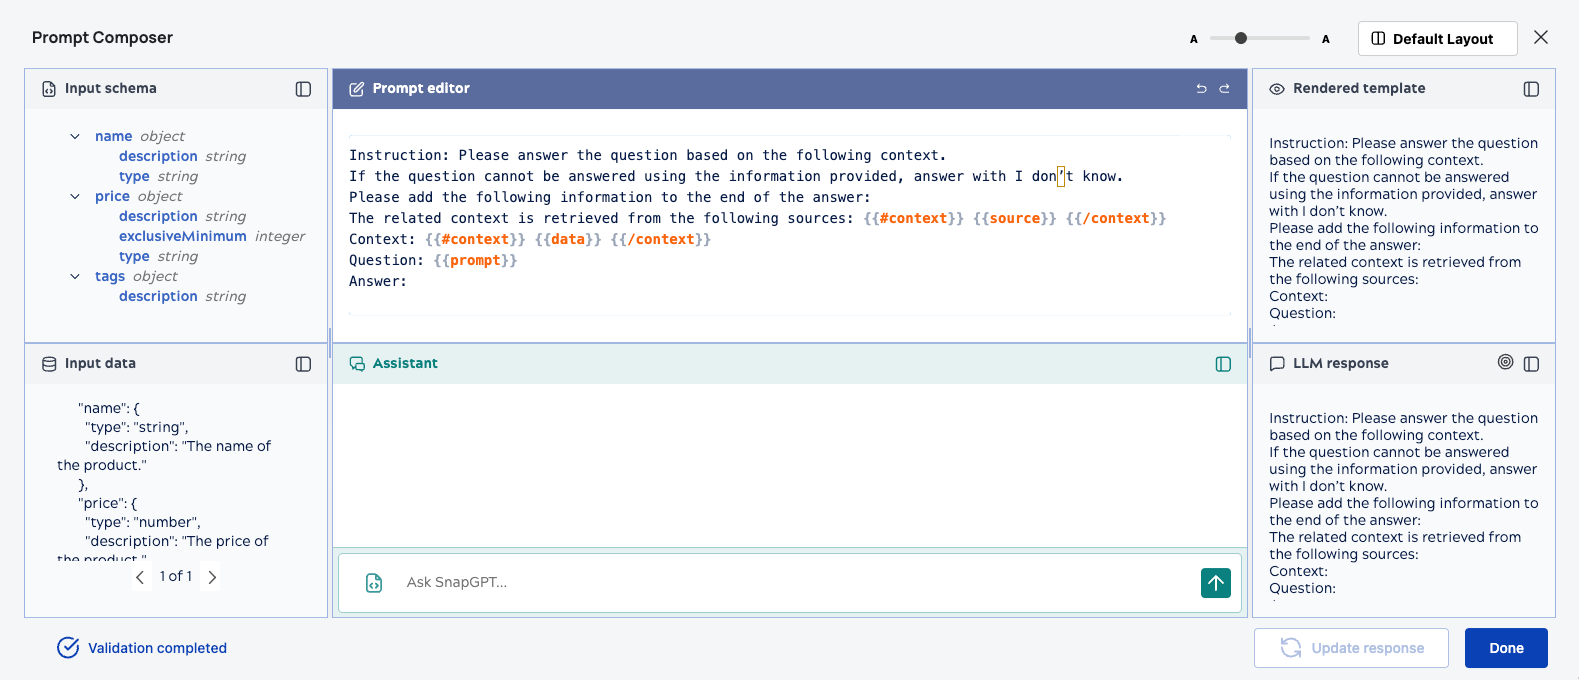Click Update response button
Image resolution: width=1579 pixels, height=680 pixels.
pos(1351,648)
